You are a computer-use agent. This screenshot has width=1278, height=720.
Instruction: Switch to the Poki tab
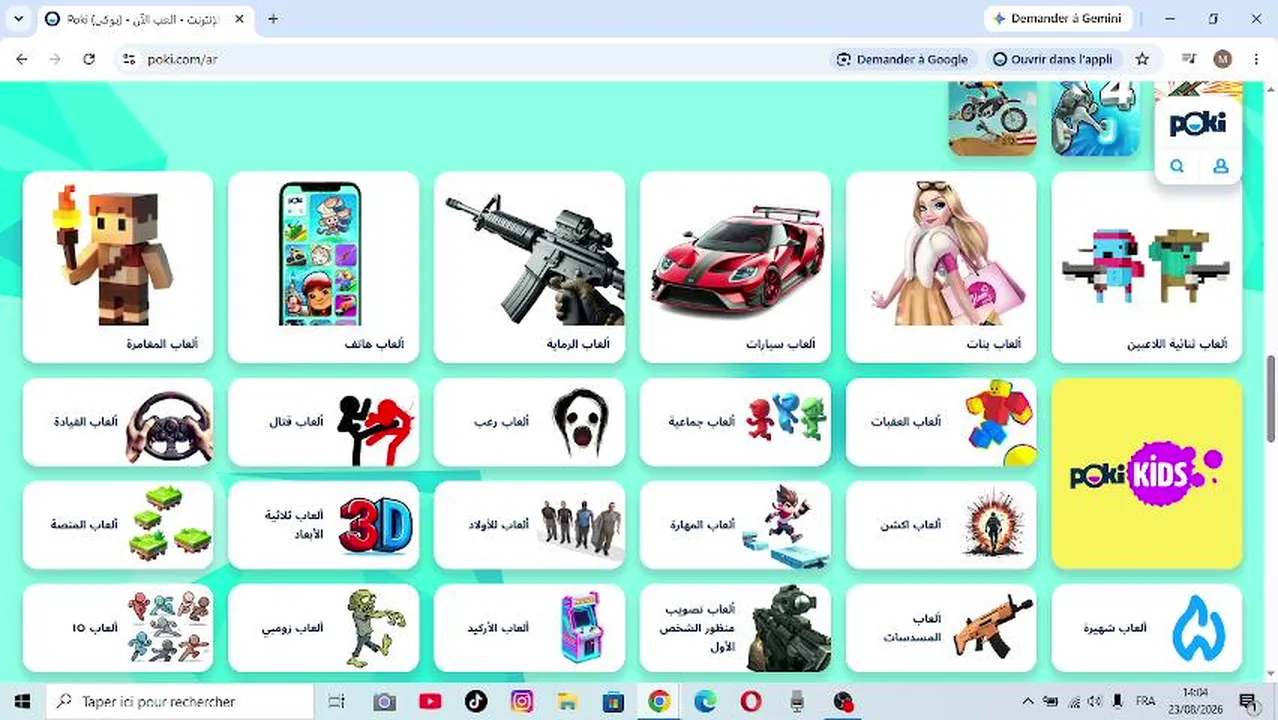coord(145,19)
